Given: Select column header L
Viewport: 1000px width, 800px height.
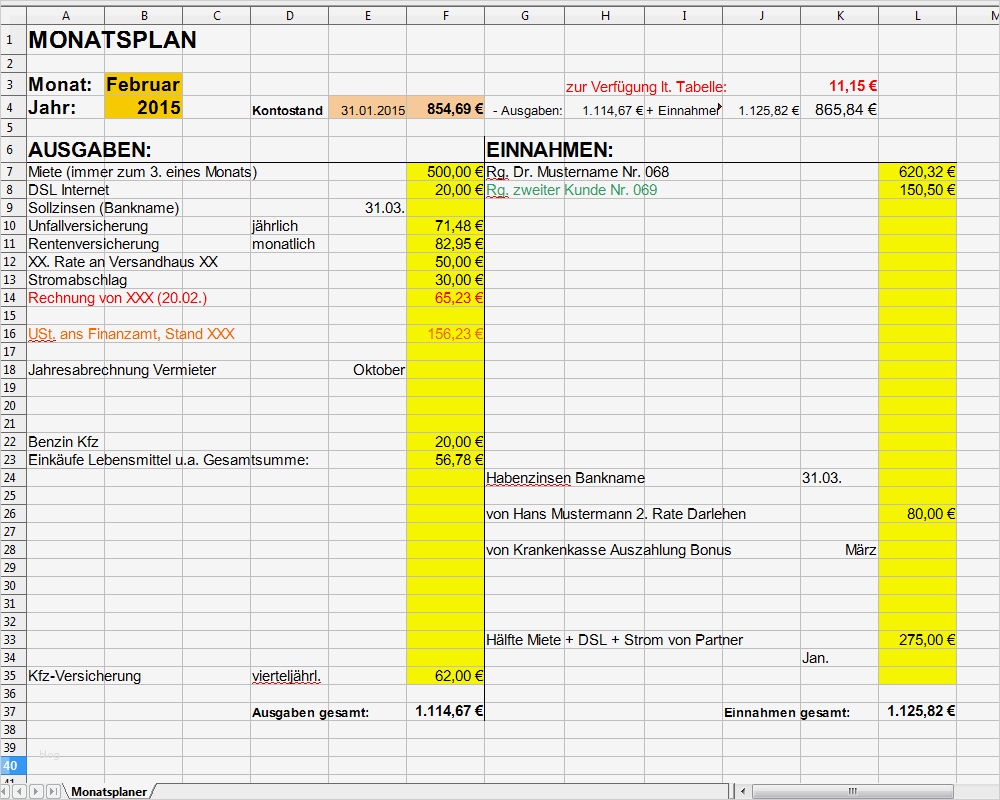Looking at the screenshot, I should point(917,15).
